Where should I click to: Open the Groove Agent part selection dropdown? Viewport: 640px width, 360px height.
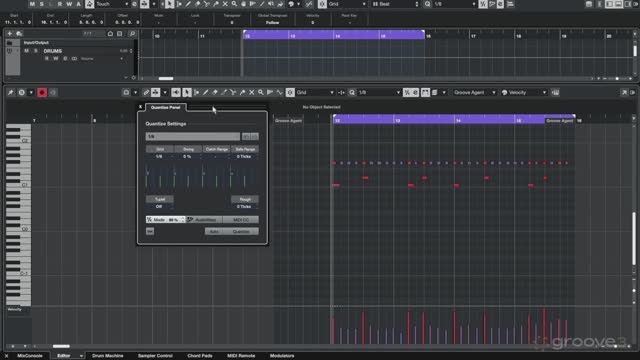(x=475, y=93)
